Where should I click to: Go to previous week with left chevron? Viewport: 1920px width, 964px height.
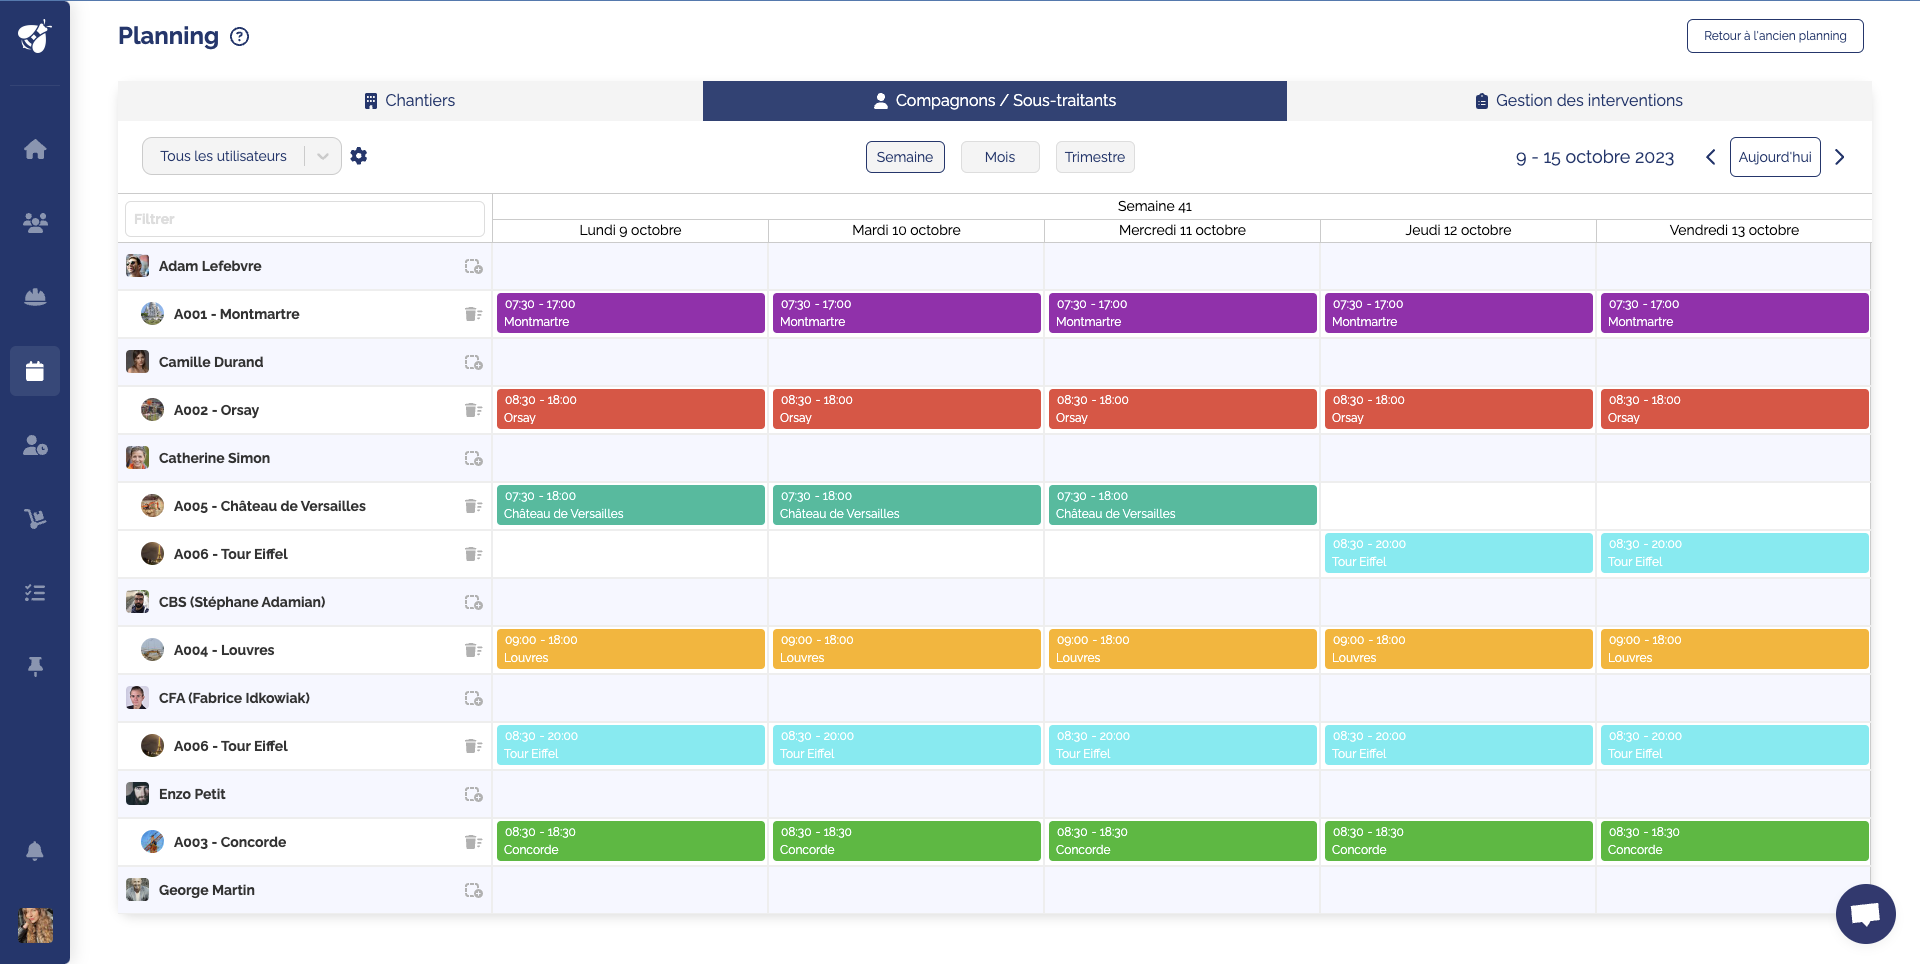tap(1710, 157)
